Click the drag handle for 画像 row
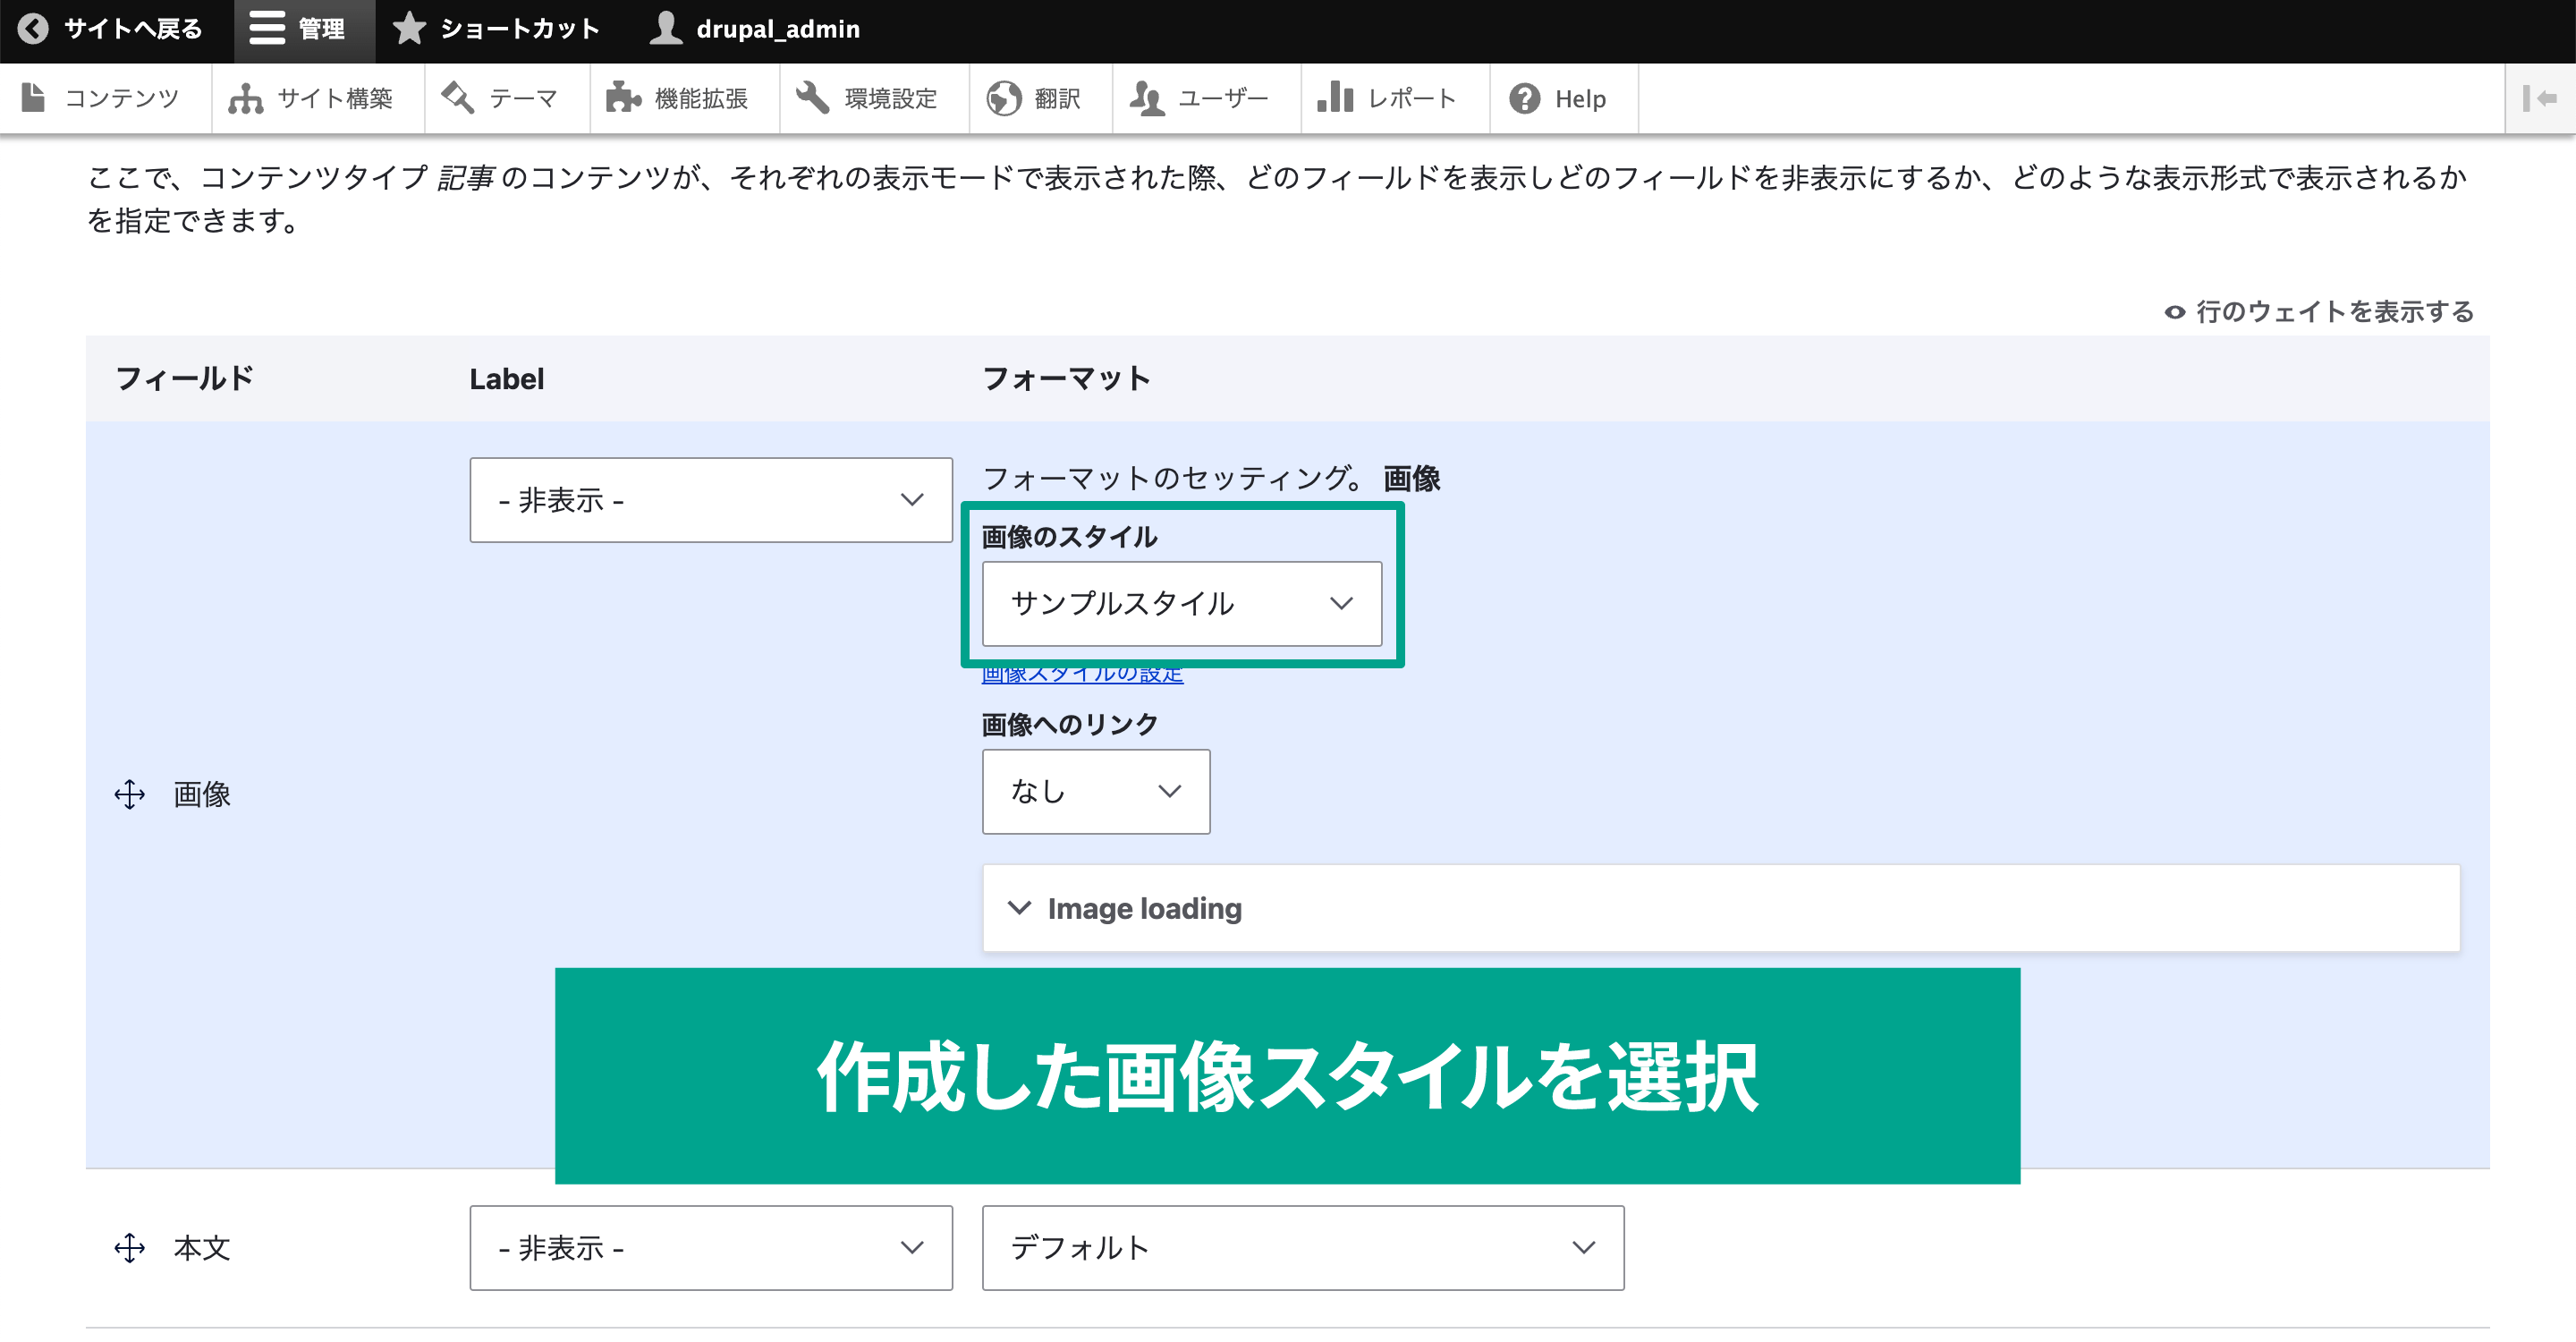 (x=130, y=795)
